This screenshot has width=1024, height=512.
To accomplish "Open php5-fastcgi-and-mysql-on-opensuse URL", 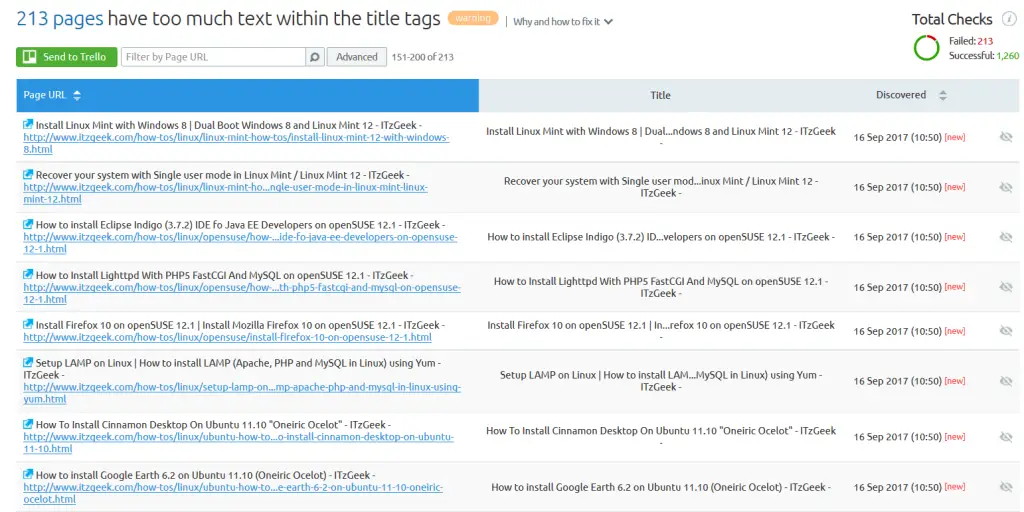I will (242, 293).
